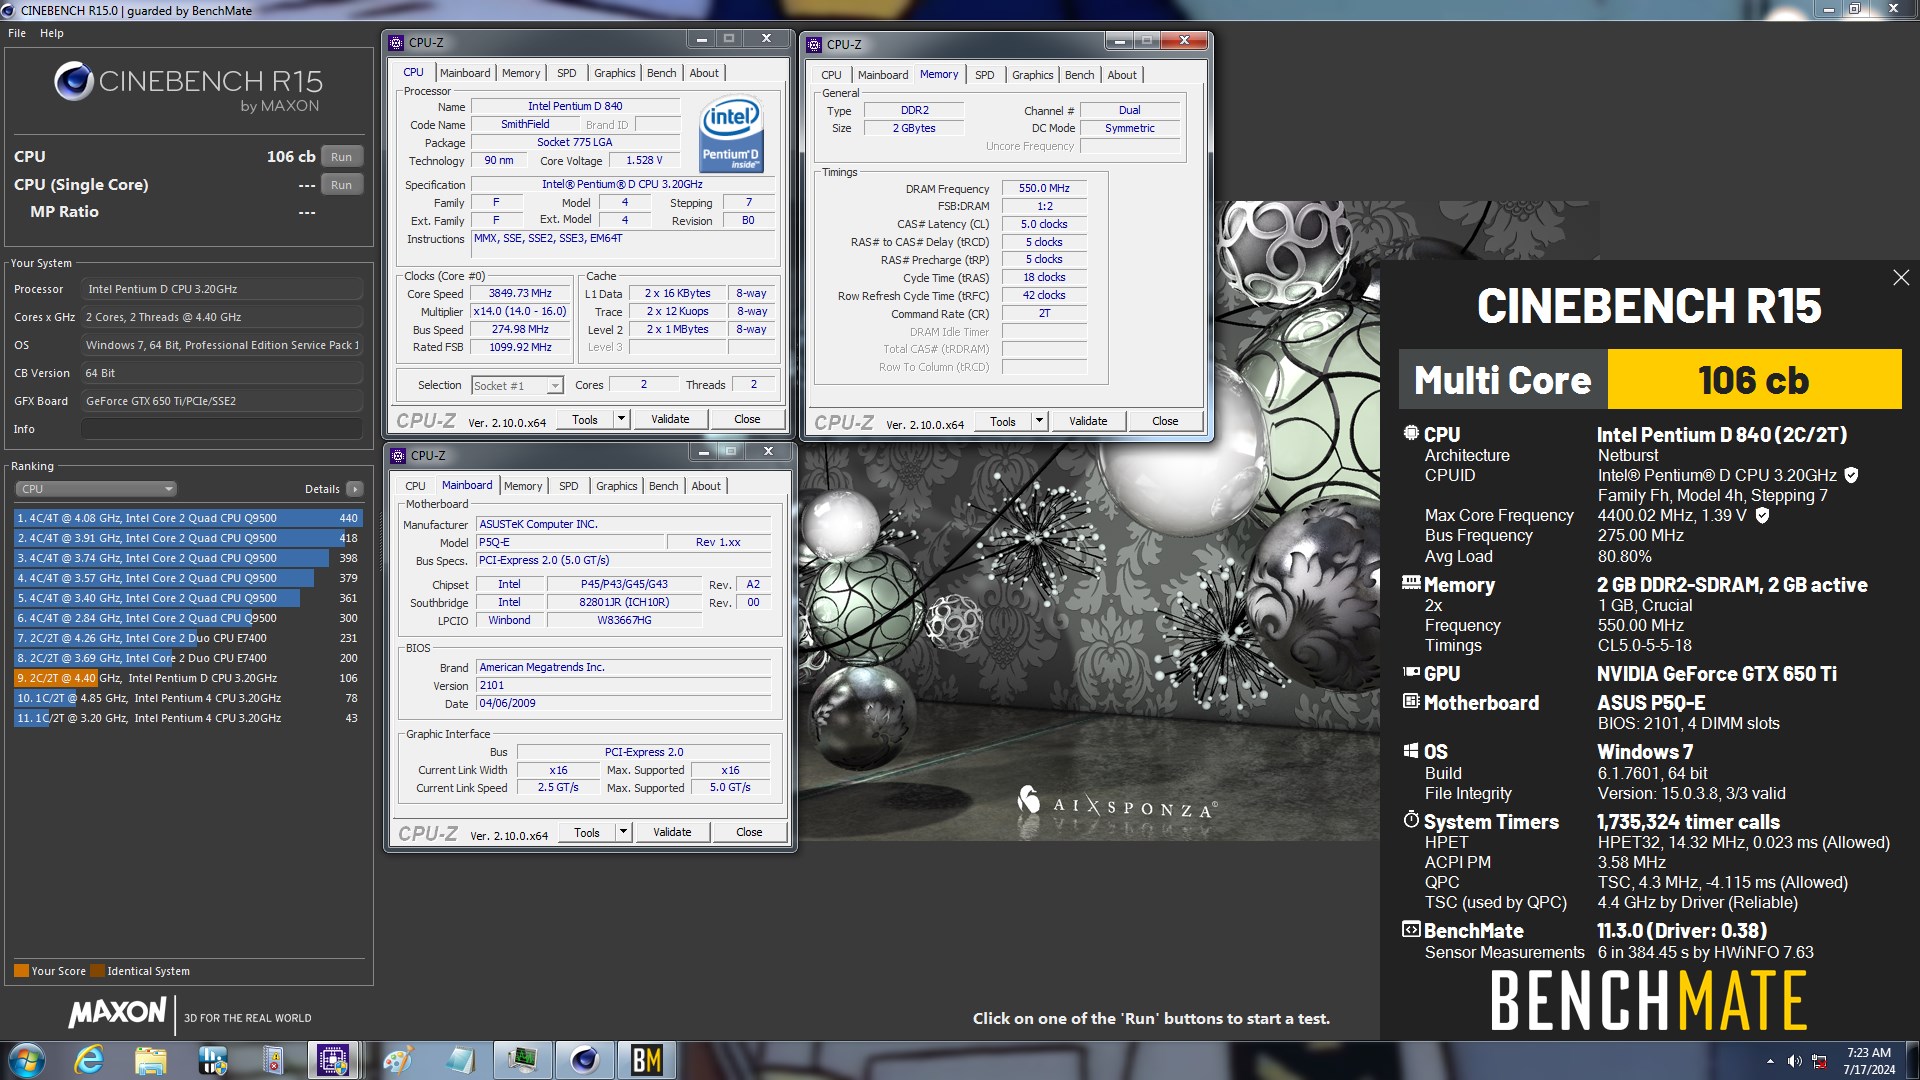Click Validate in Mainboard window
The image size is (1920, 1080).
click(x=672, y=832)
